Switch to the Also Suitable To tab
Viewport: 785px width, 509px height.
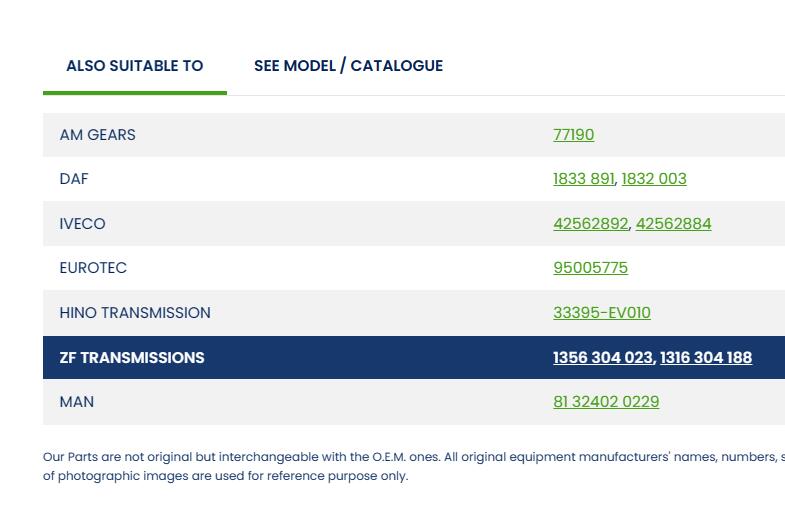coord(134,66)
